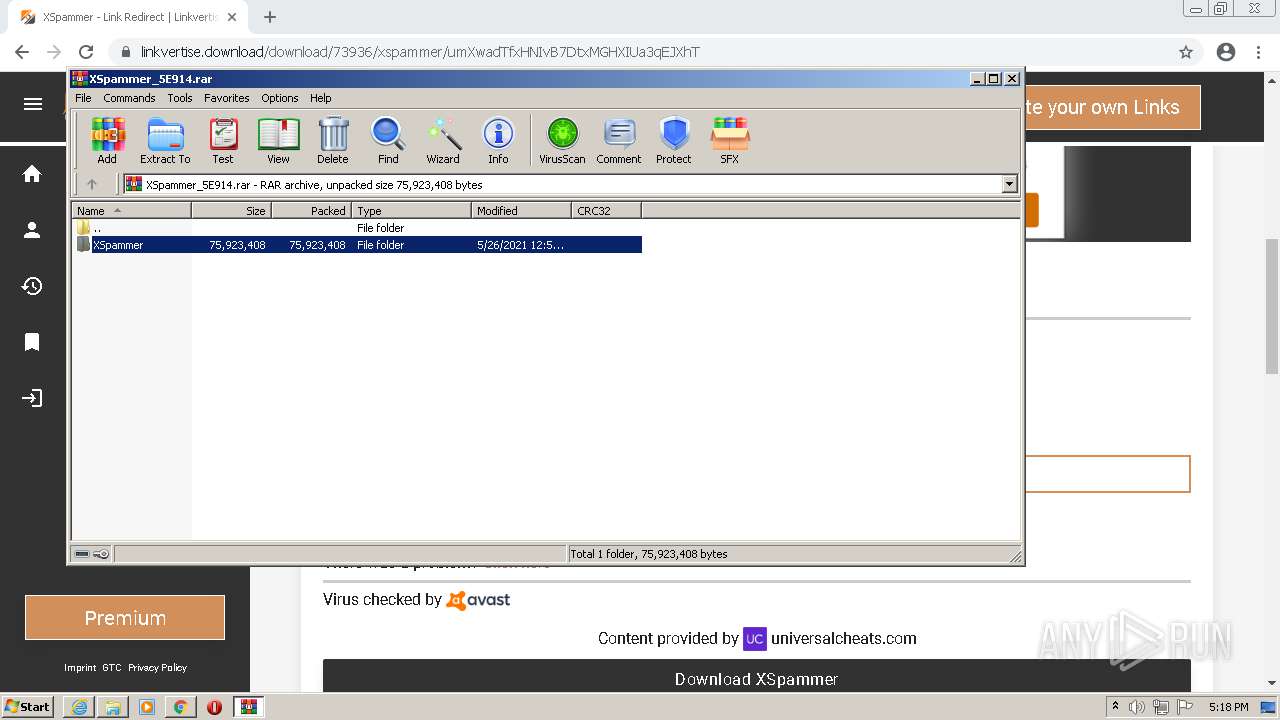The image size is (1280, 720).
Task: Show archive Info
Action: tap(498, 140)
